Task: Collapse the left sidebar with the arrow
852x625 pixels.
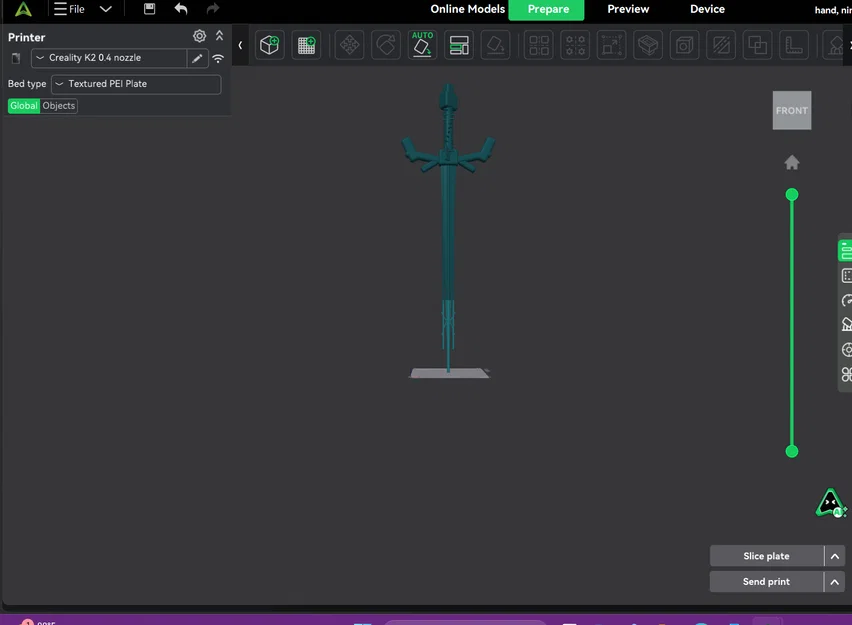Action: click(240, 45)
